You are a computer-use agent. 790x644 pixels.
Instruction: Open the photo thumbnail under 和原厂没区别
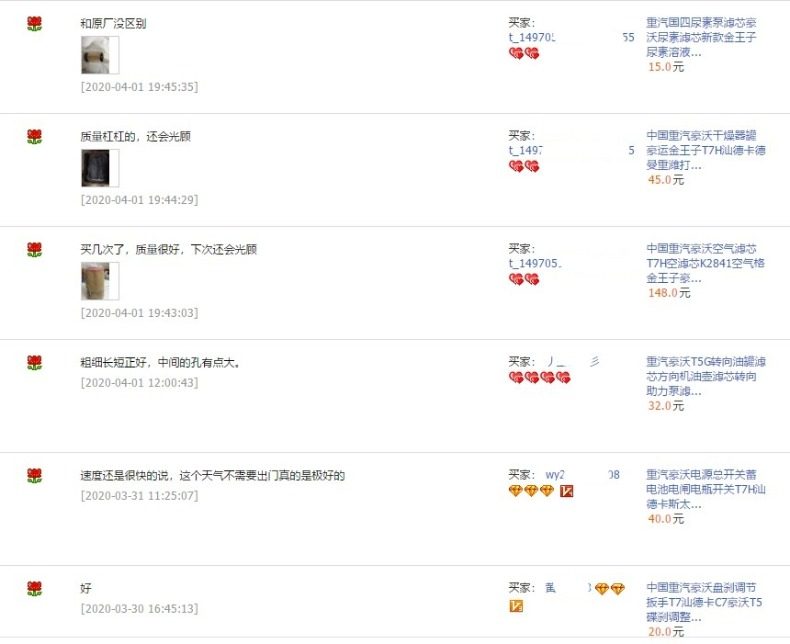100,55
